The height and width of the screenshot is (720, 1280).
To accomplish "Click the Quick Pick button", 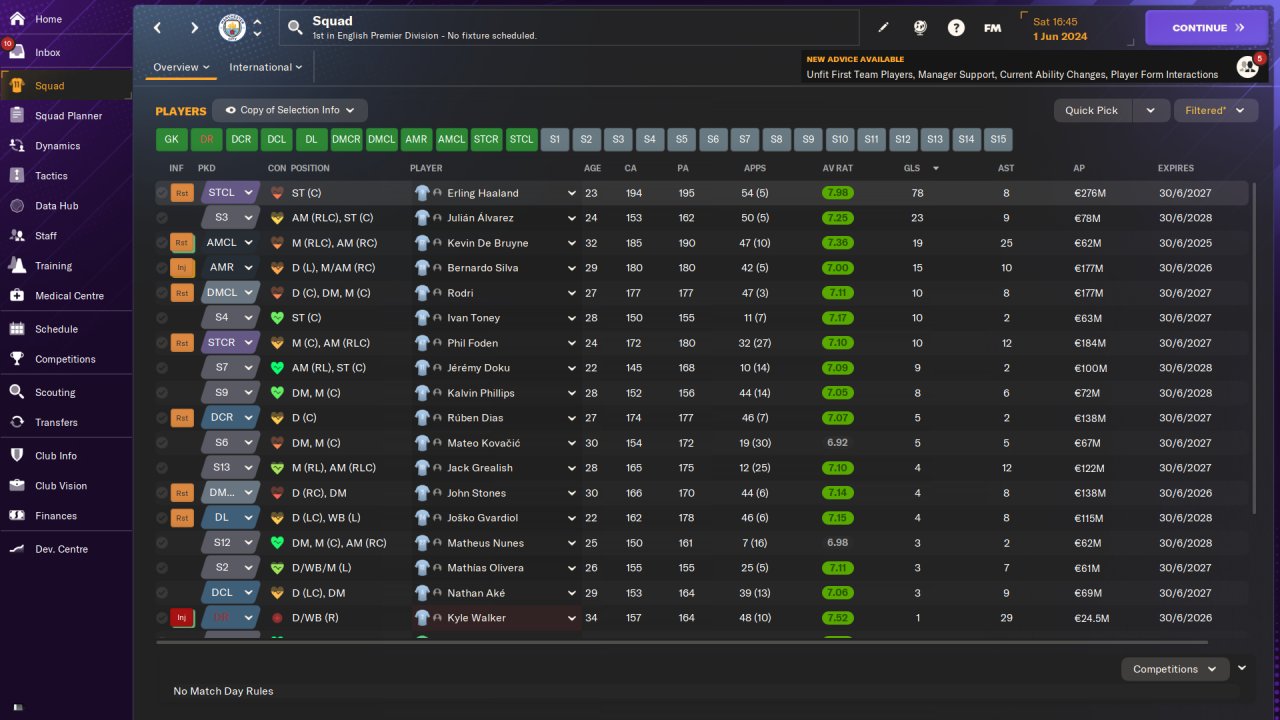I will pyautogui.click(x=1092, y=110).
